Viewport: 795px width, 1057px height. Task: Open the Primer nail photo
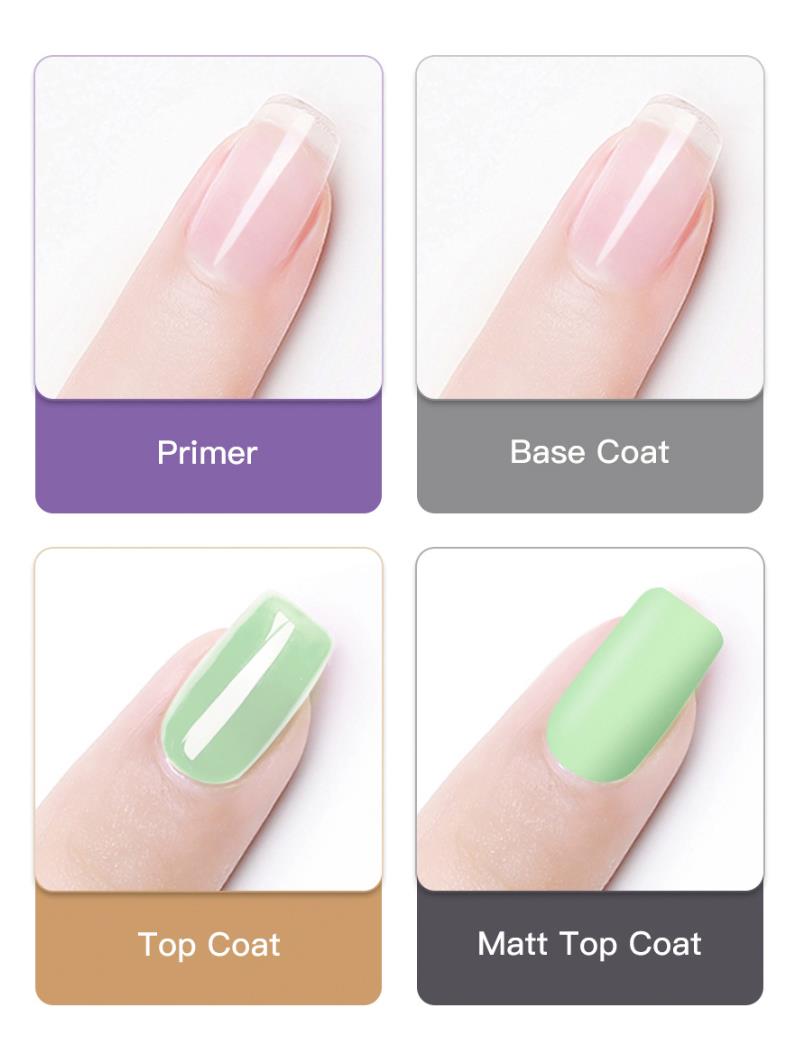[x=208, y=227]
